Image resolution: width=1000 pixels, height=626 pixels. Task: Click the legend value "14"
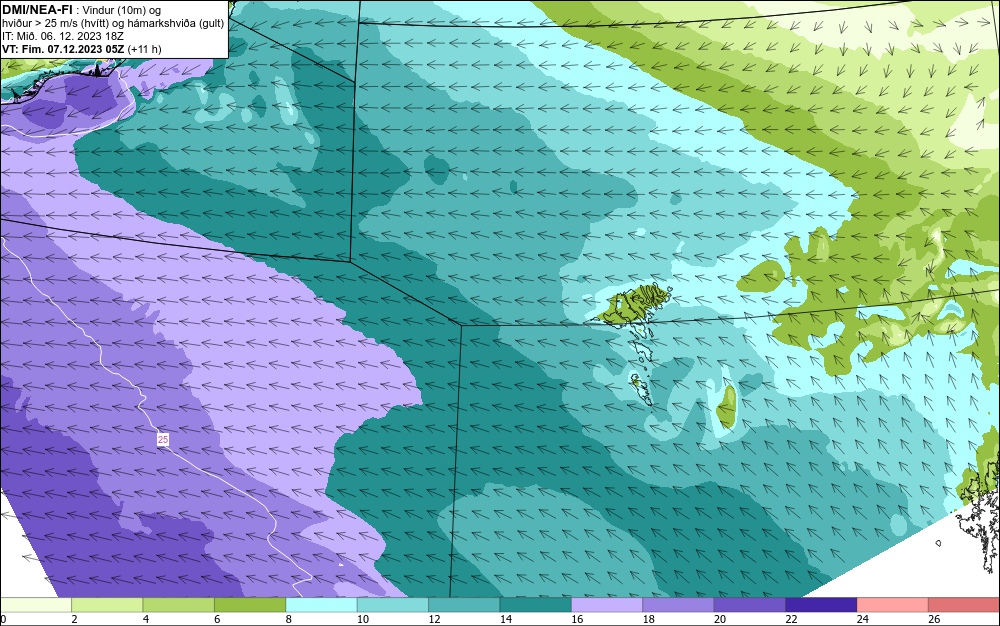(506, 619)
